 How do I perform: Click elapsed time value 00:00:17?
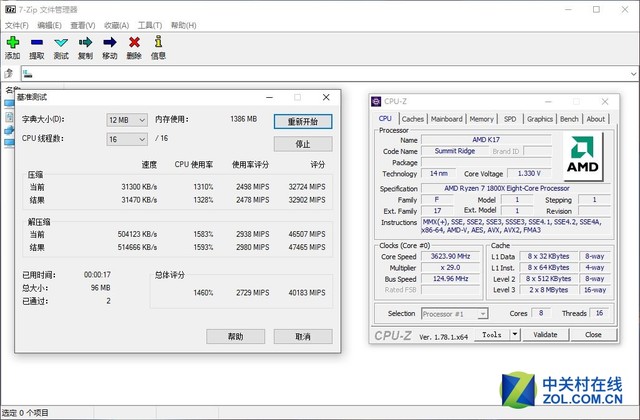coord(97,275)
